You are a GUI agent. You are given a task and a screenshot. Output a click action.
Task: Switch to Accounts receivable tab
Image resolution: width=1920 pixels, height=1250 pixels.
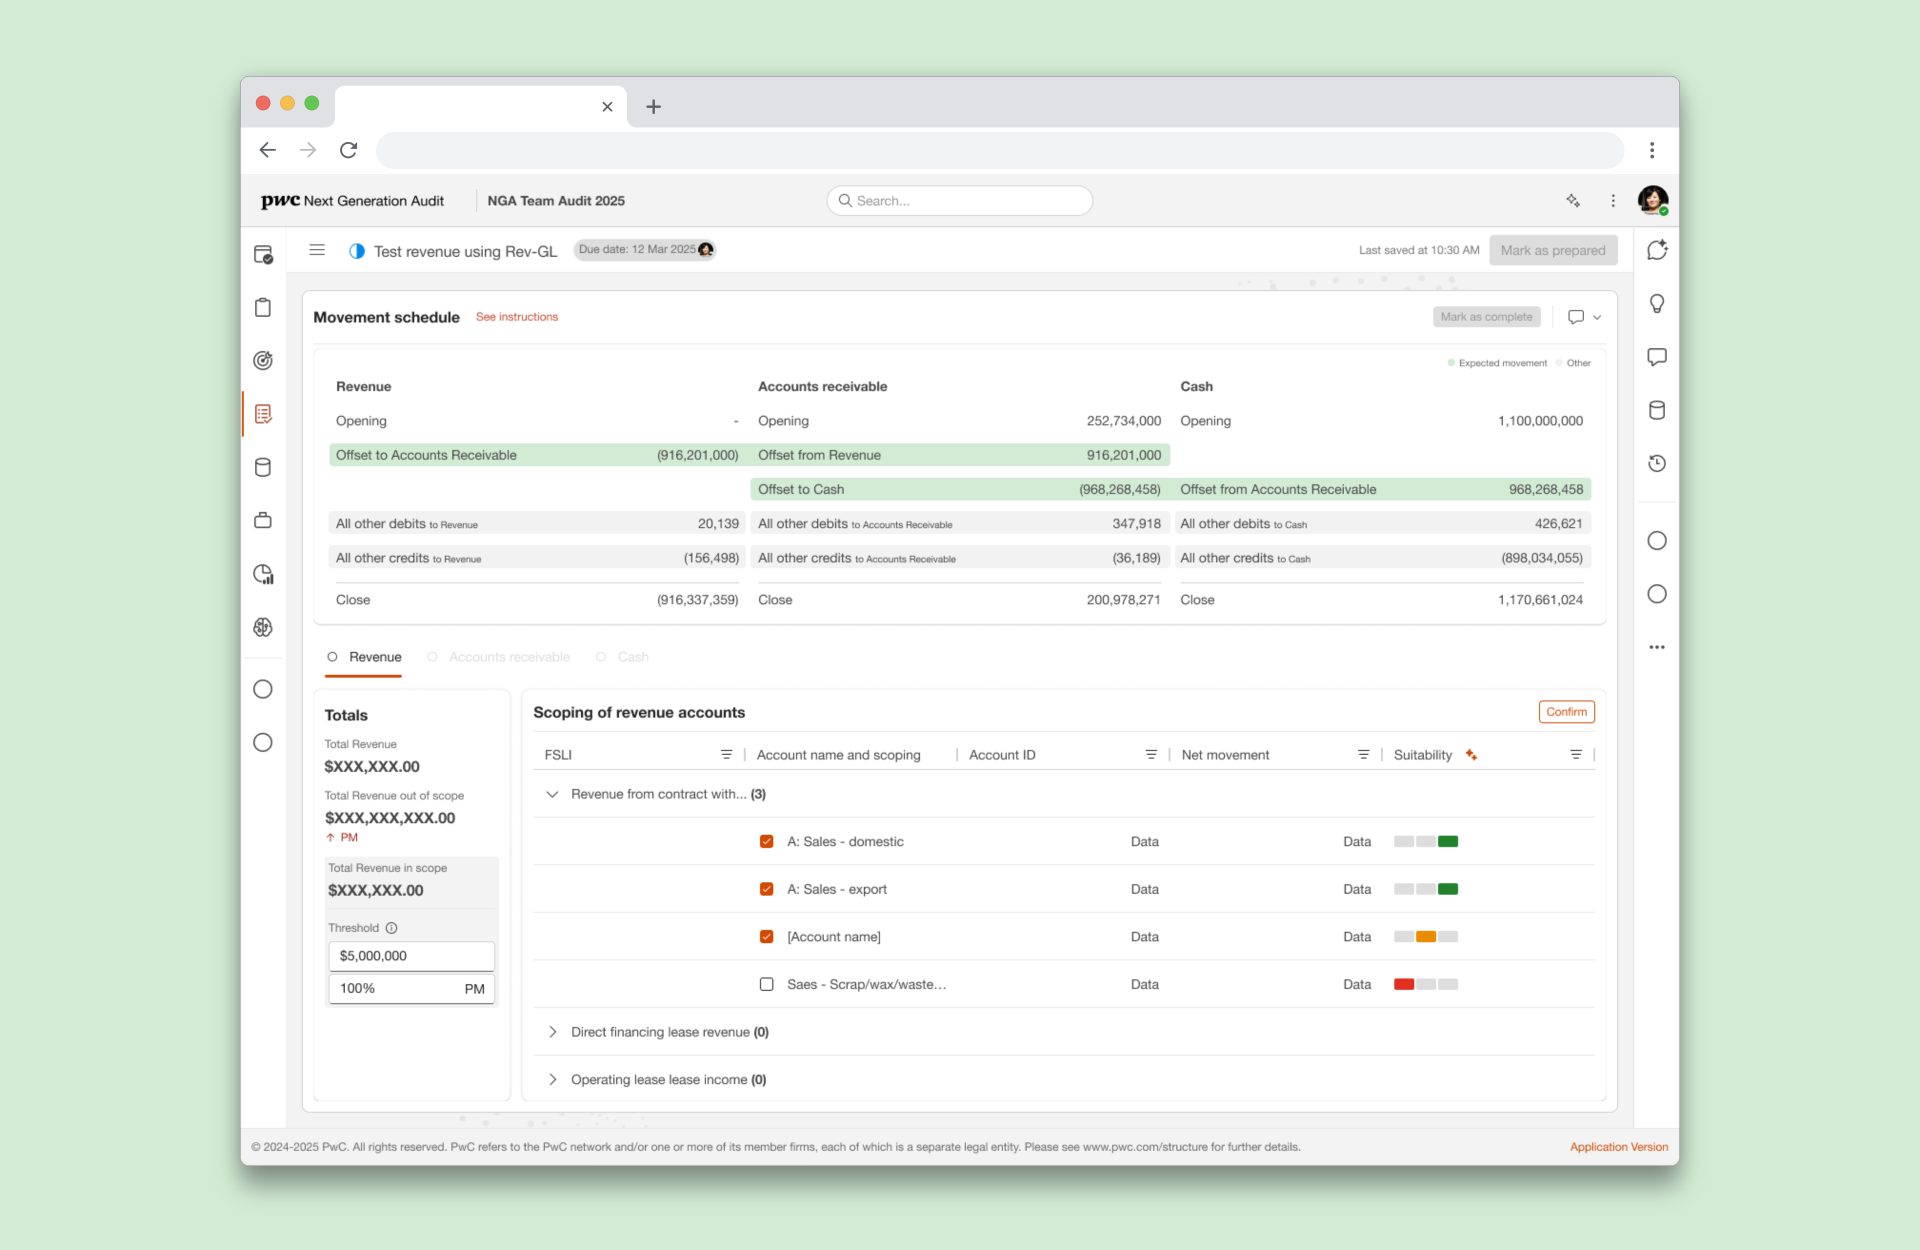(x=509, y=657)
